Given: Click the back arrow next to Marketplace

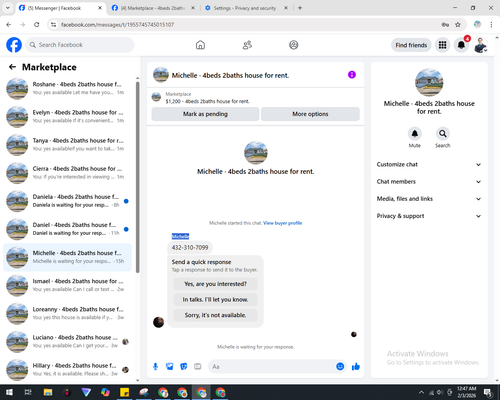Looking at the screenshot, I should [12, 67].
